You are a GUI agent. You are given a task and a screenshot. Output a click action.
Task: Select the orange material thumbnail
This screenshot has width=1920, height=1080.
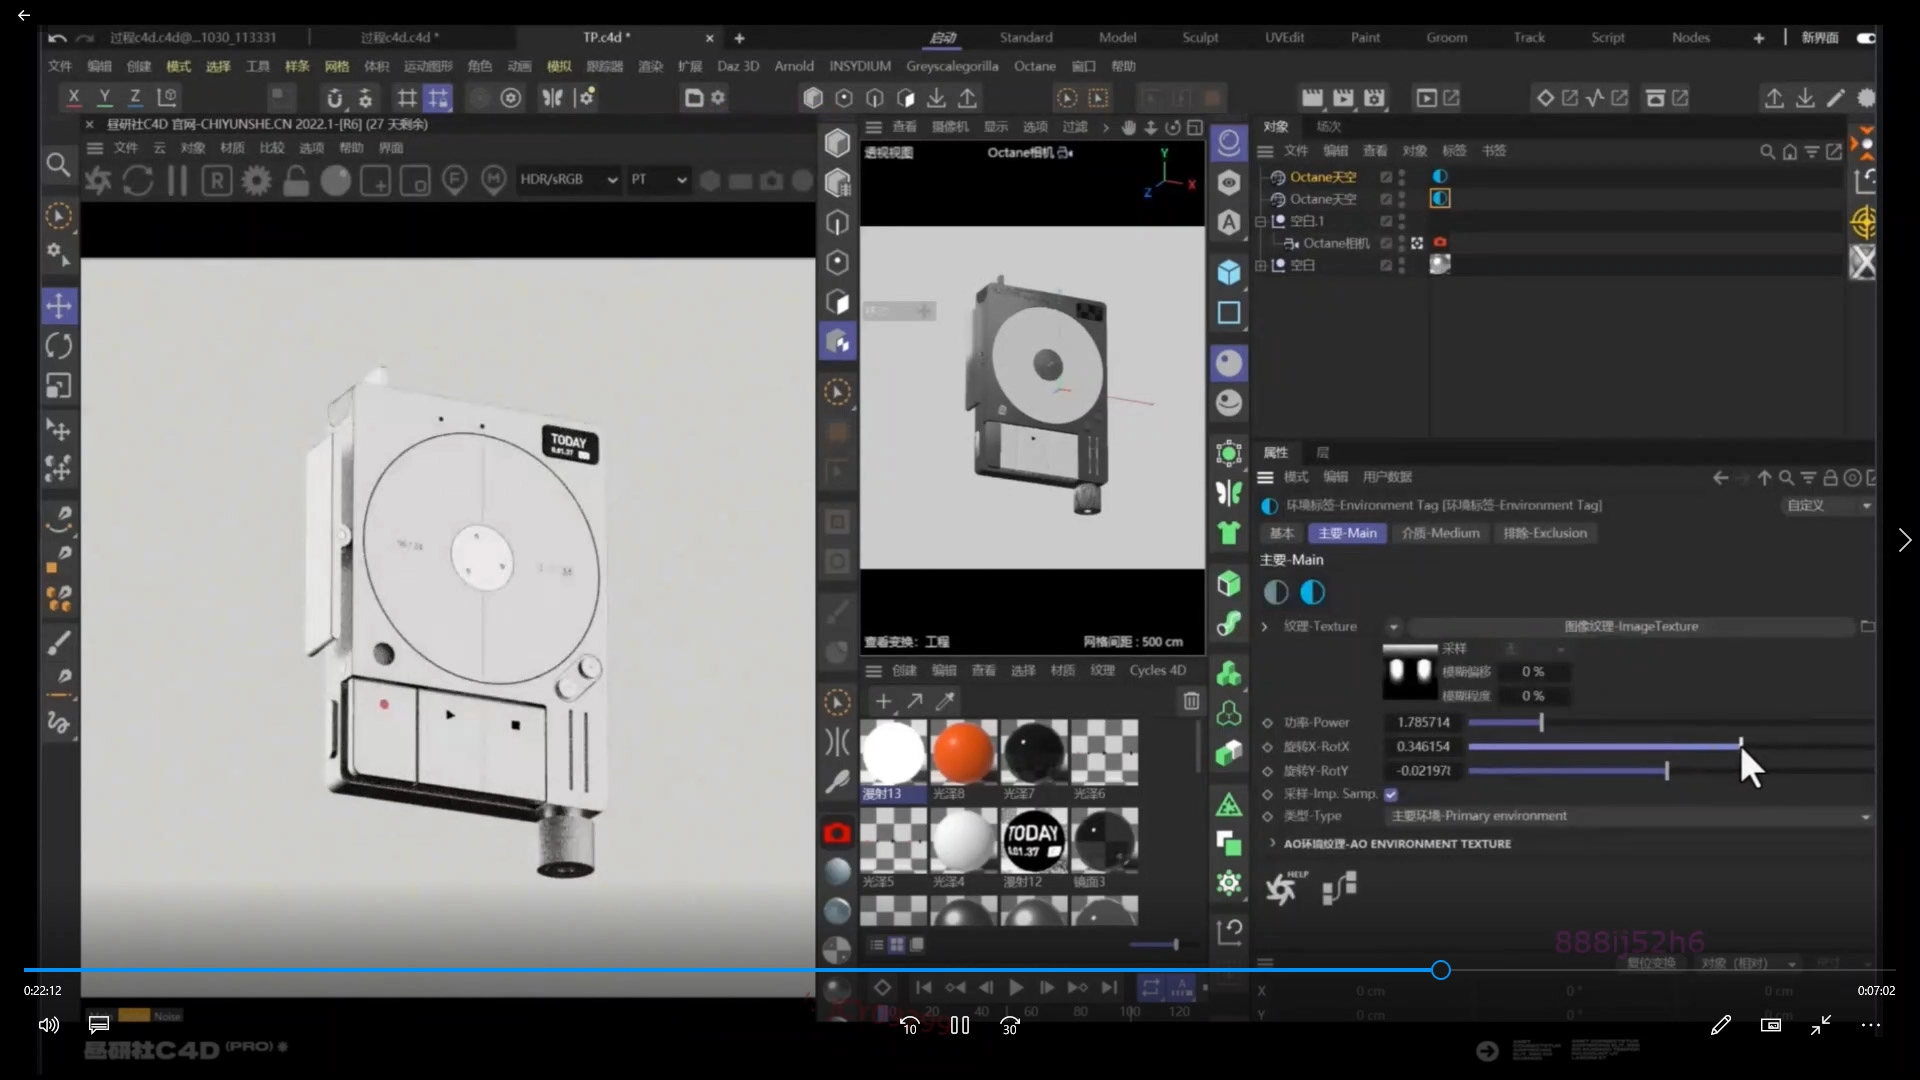coord(962,752)
